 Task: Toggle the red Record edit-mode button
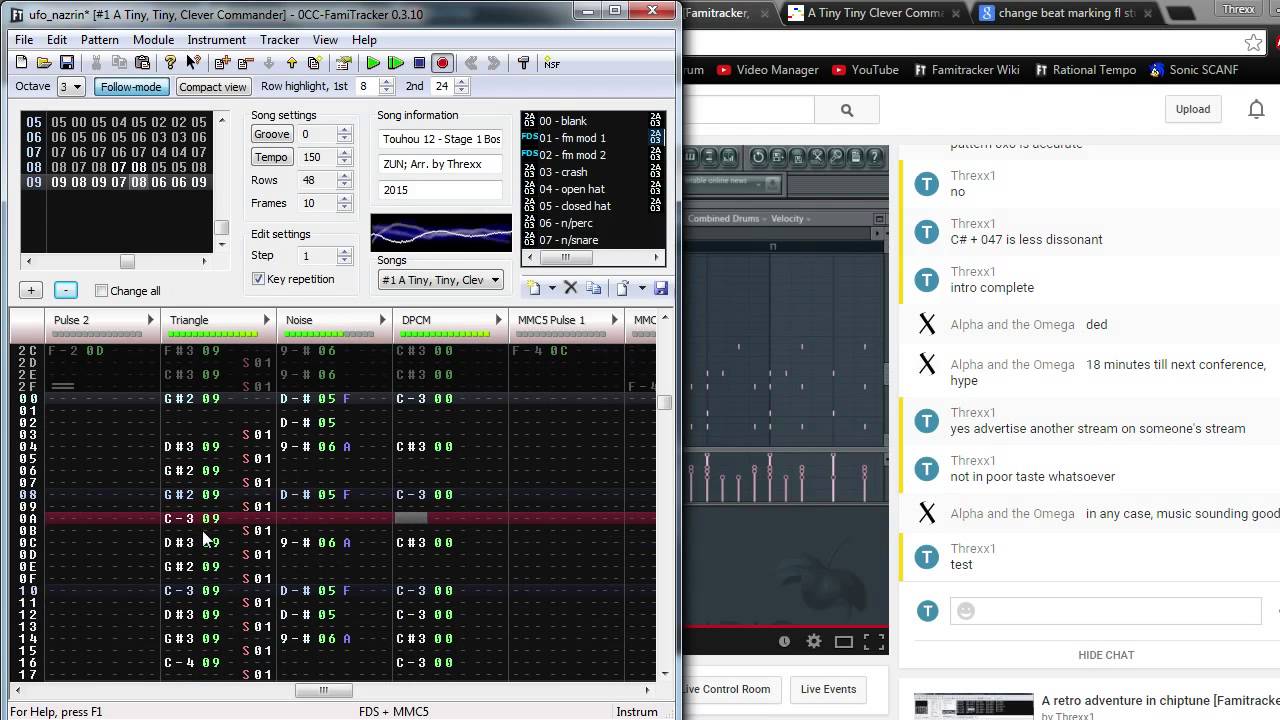pyautogui.click(x=442, y=63)
